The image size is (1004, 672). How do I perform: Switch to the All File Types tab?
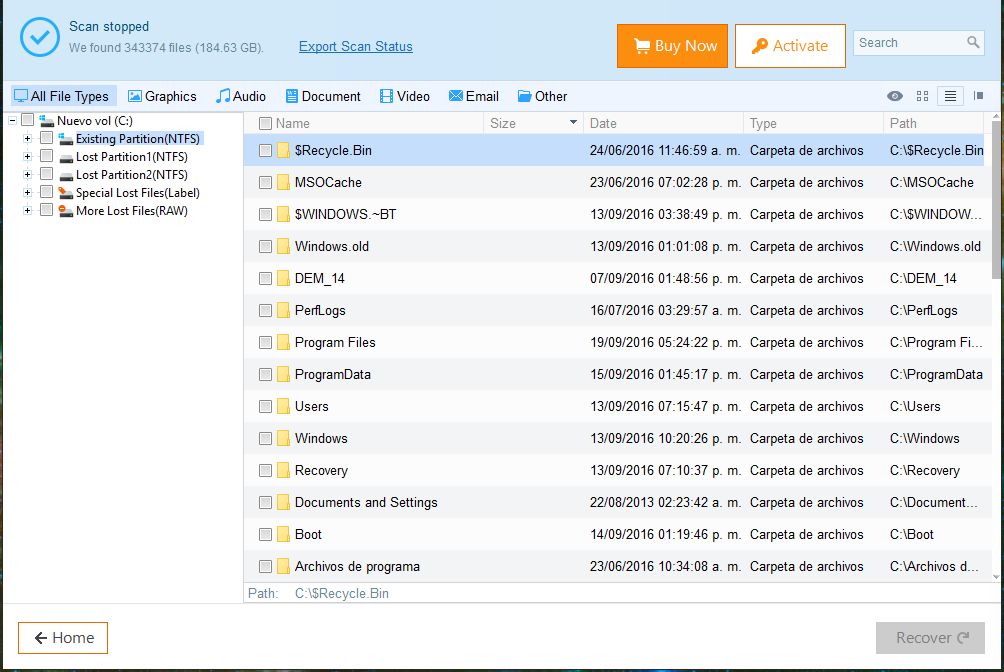click(x=63, y=96)
